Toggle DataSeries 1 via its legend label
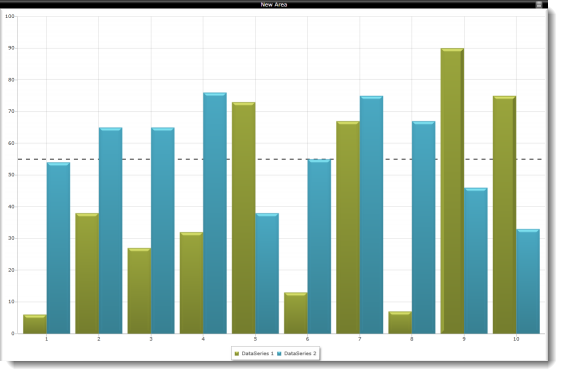563x376 pixels. pyautogui.click(x=257, y=353)
